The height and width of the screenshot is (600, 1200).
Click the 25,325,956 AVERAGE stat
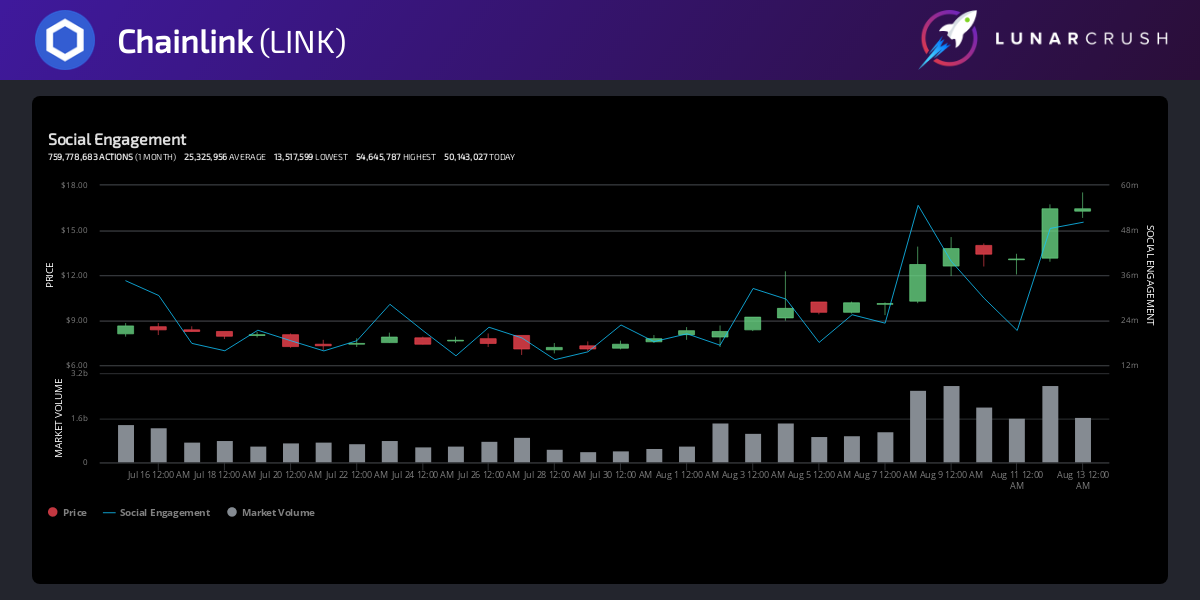[225, 157]
